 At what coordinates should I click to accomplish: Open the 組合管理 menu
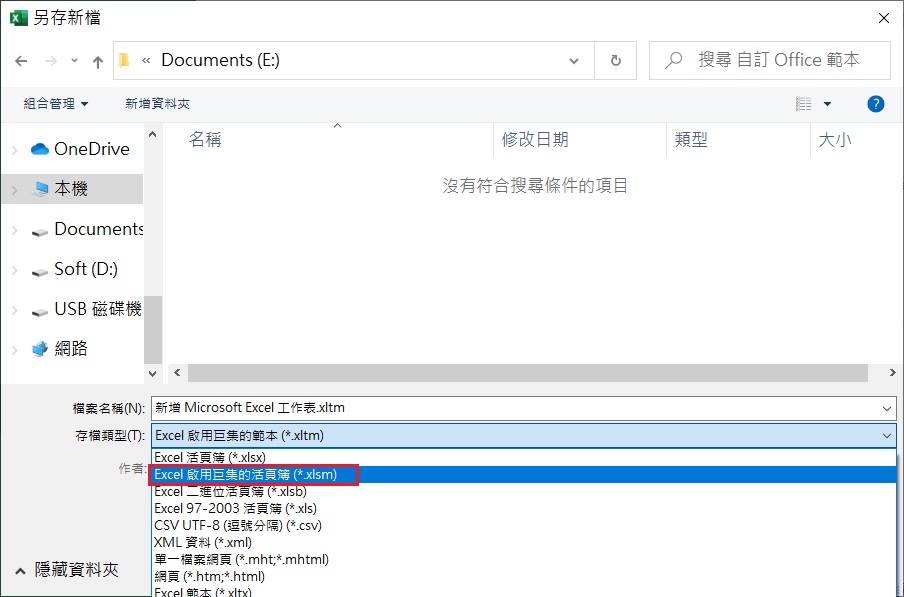tap(55, 104)
